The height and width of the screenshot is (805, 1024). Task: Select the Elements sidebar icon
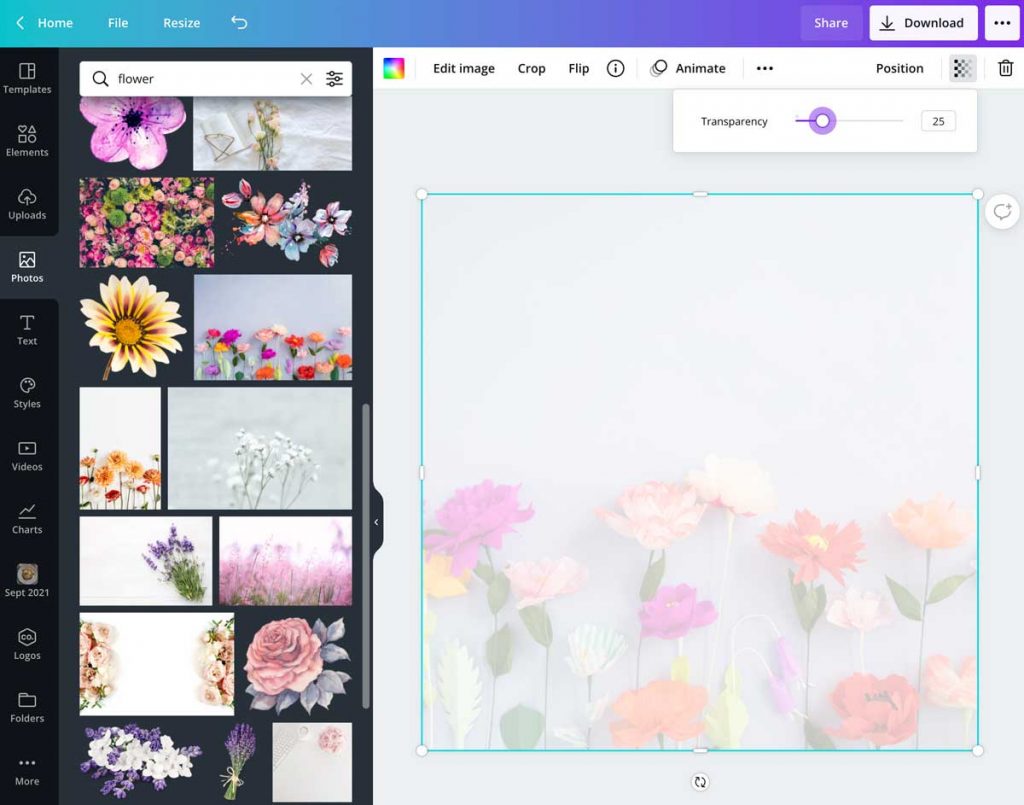27,140
